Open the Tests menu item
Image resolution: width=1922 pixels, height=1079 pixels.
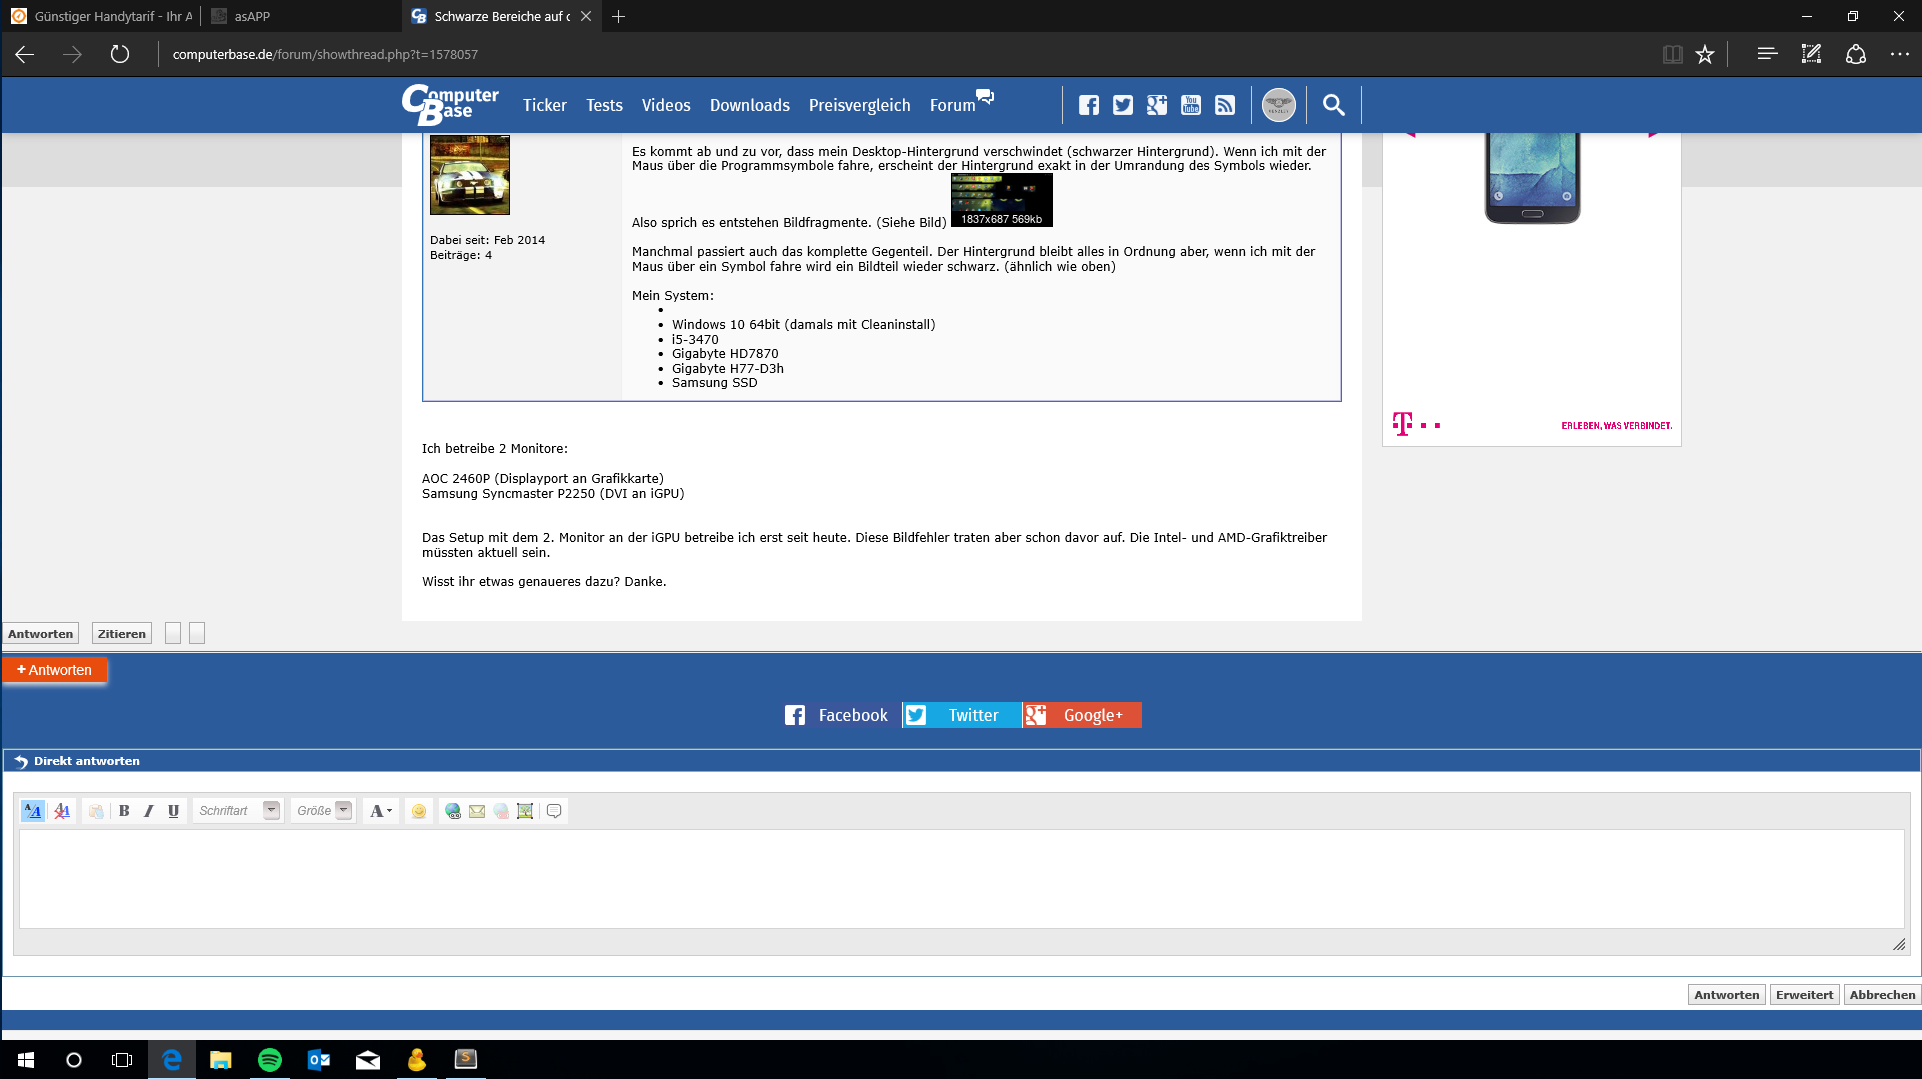(604, 105)
